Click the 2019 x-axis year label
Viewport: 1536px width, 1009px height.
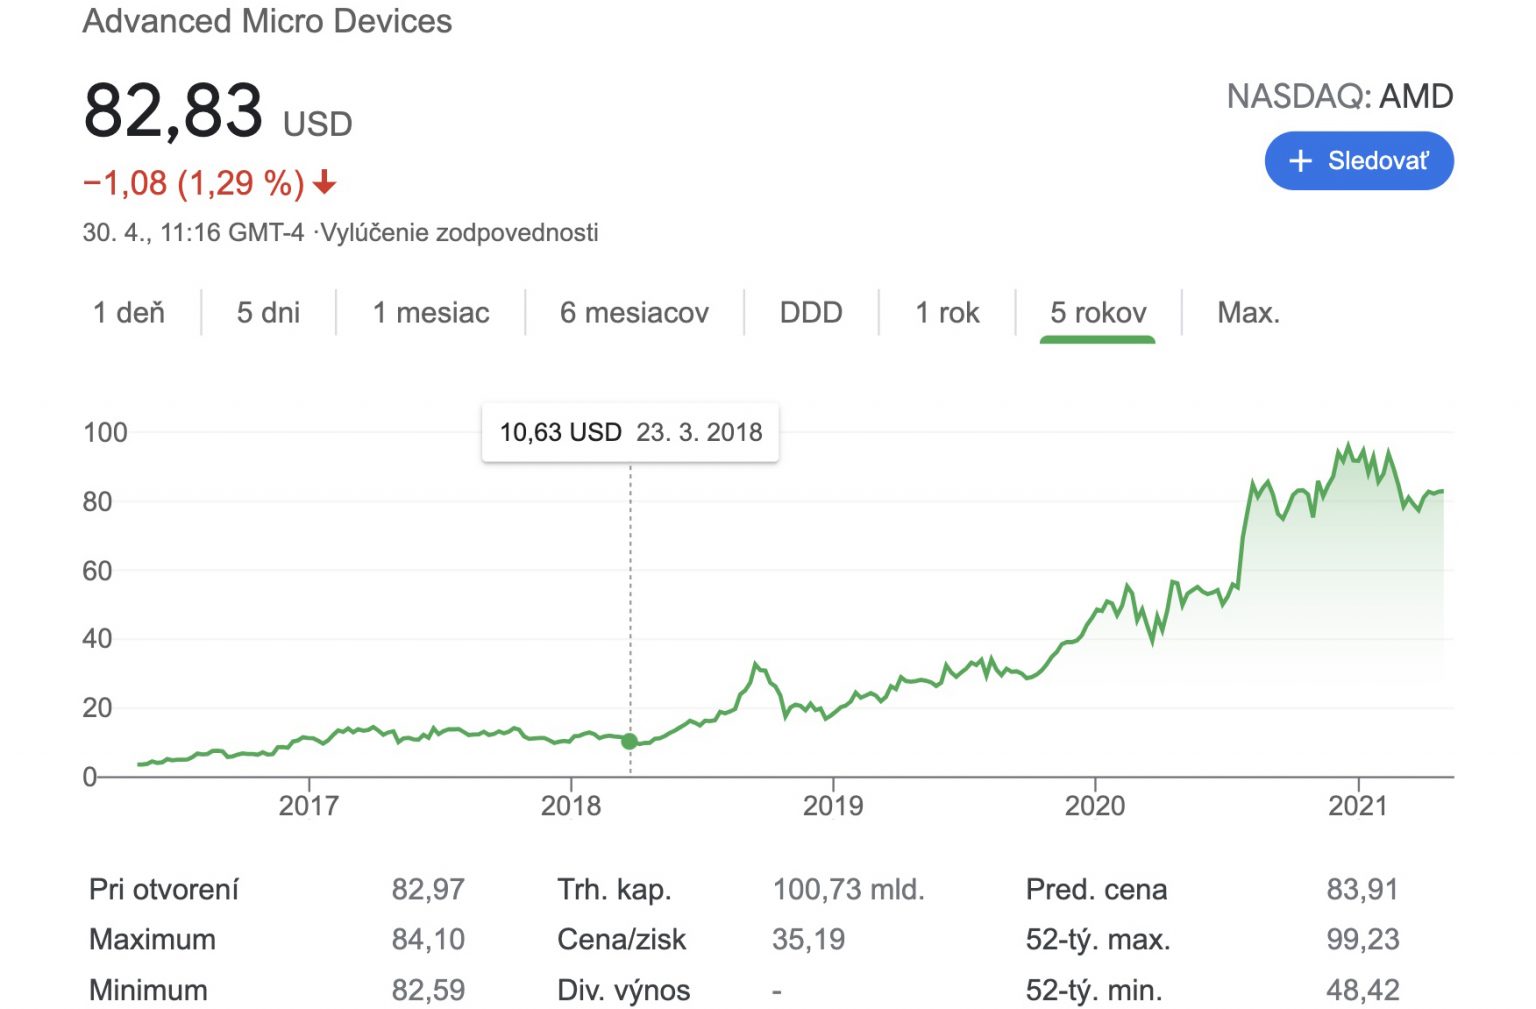pyautogui.click(x=833, y=805)
